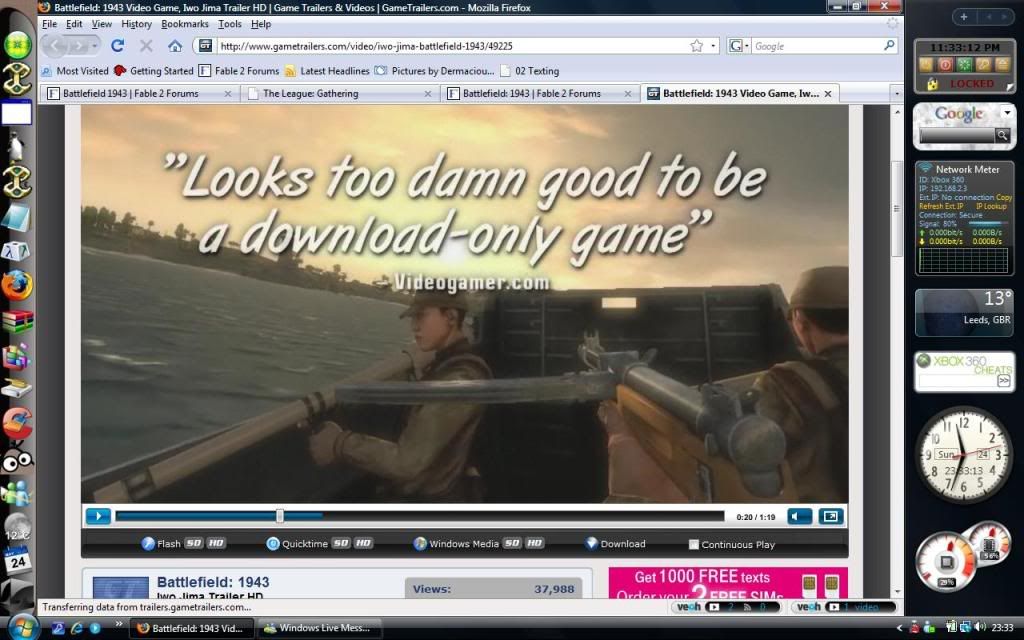The image size is (1024, 640).
Task: Open Internet Explorer from quick launch
Action: tap(76, 628)
